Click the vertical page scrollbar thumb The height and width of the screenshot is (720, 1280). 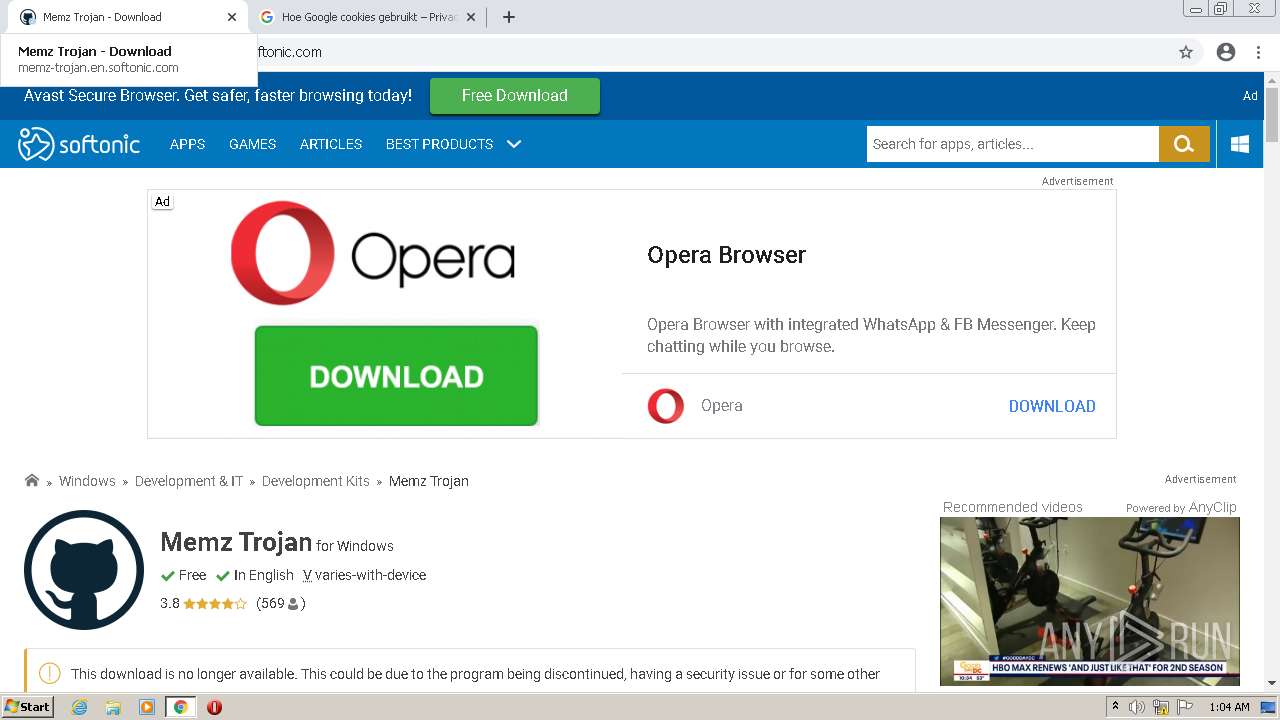pyautogui.click(x=1272, y=115)
